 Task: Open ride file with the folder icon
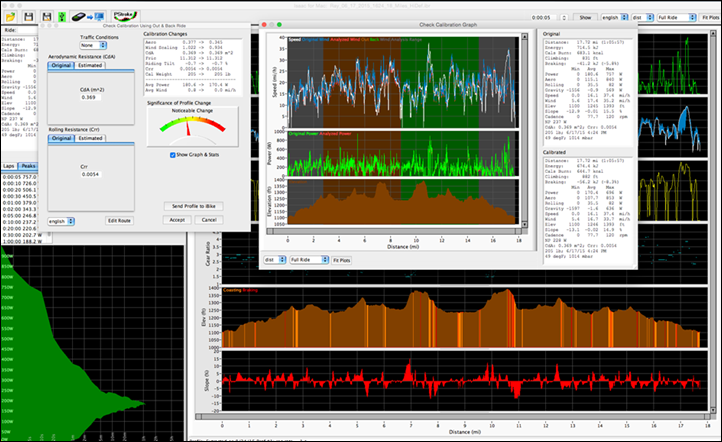pos(11,17)
